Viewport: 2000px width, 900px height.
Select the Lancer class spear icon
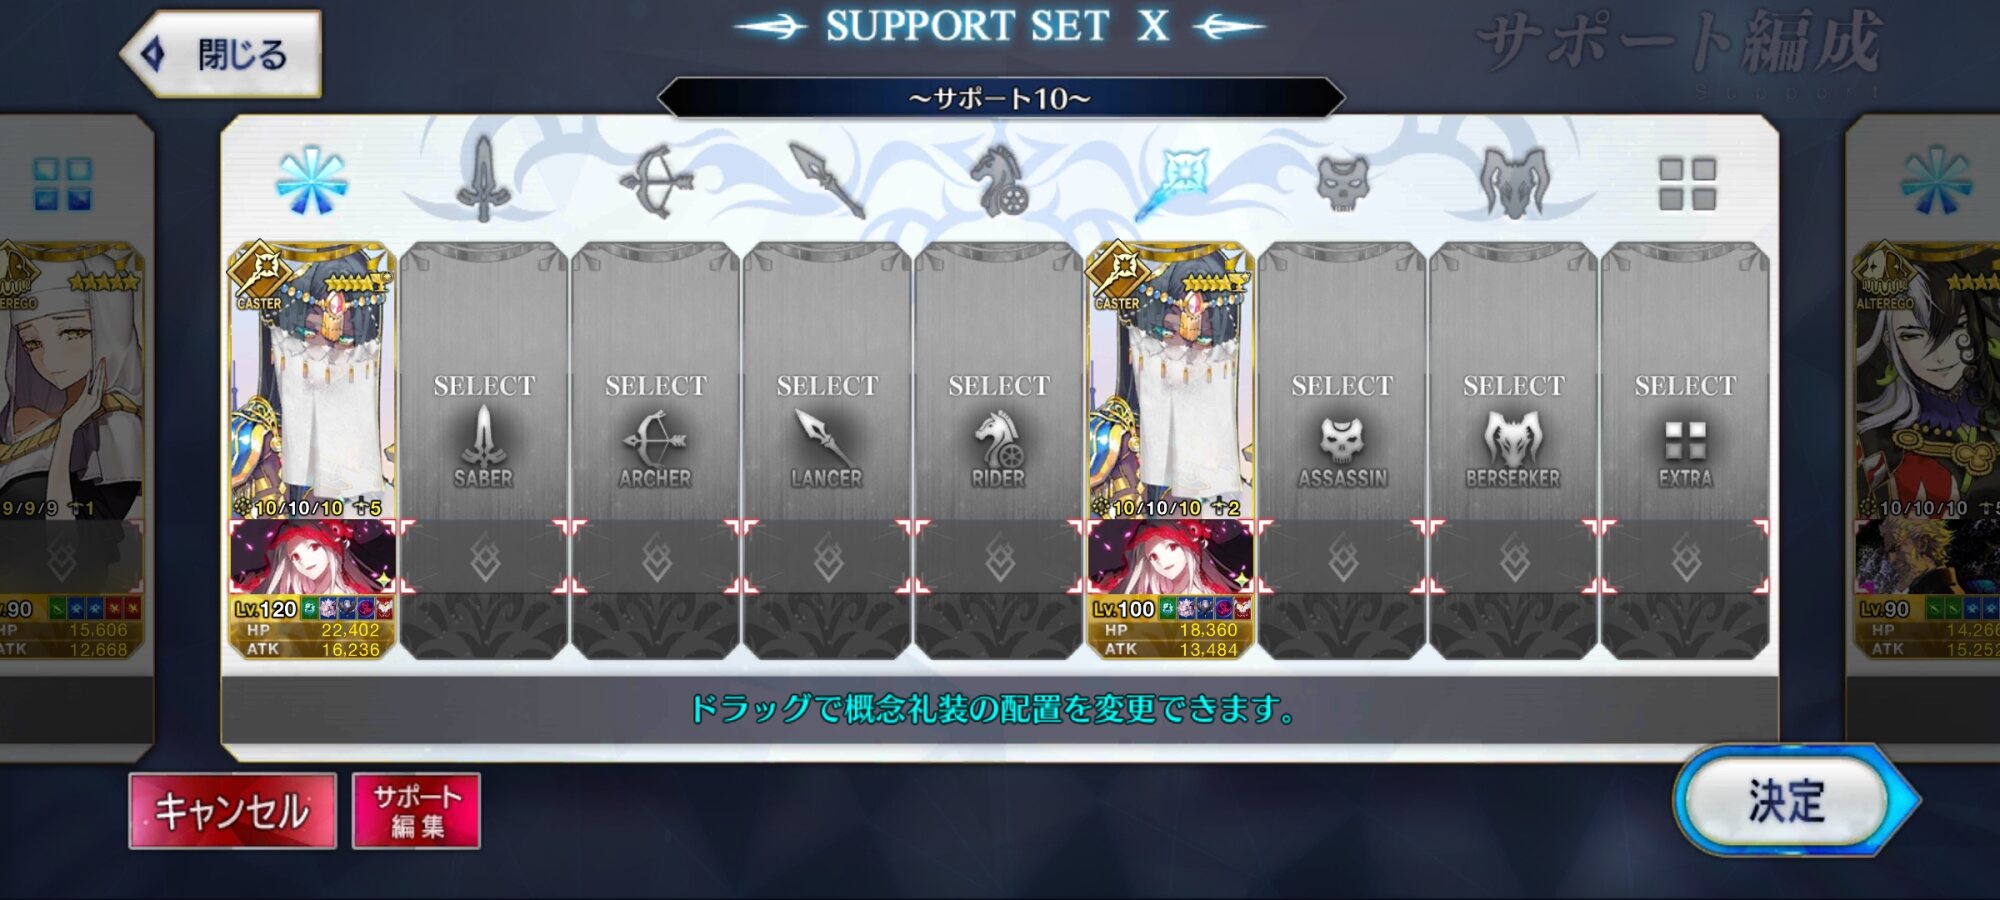(x=827, y=181)
